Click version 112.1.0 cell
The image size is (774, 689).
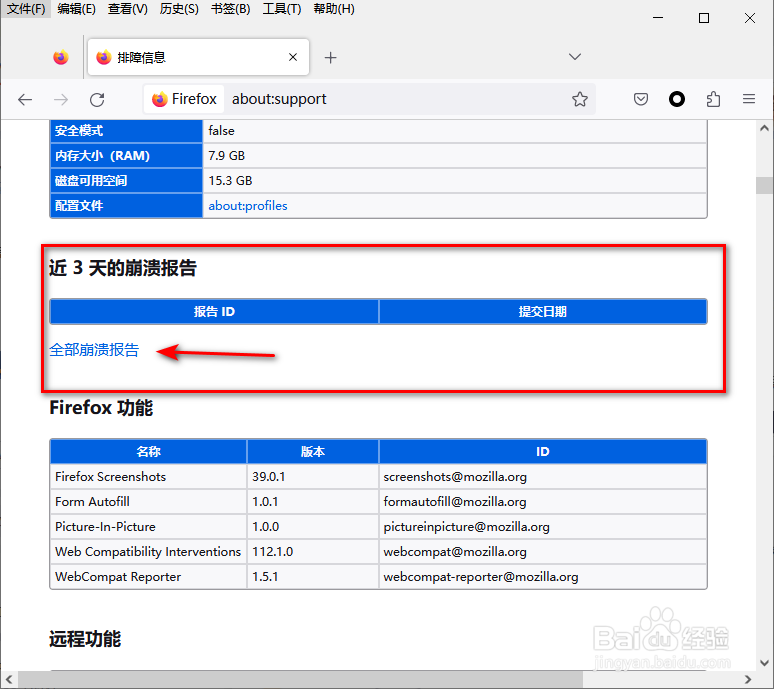tap(313, 552)
